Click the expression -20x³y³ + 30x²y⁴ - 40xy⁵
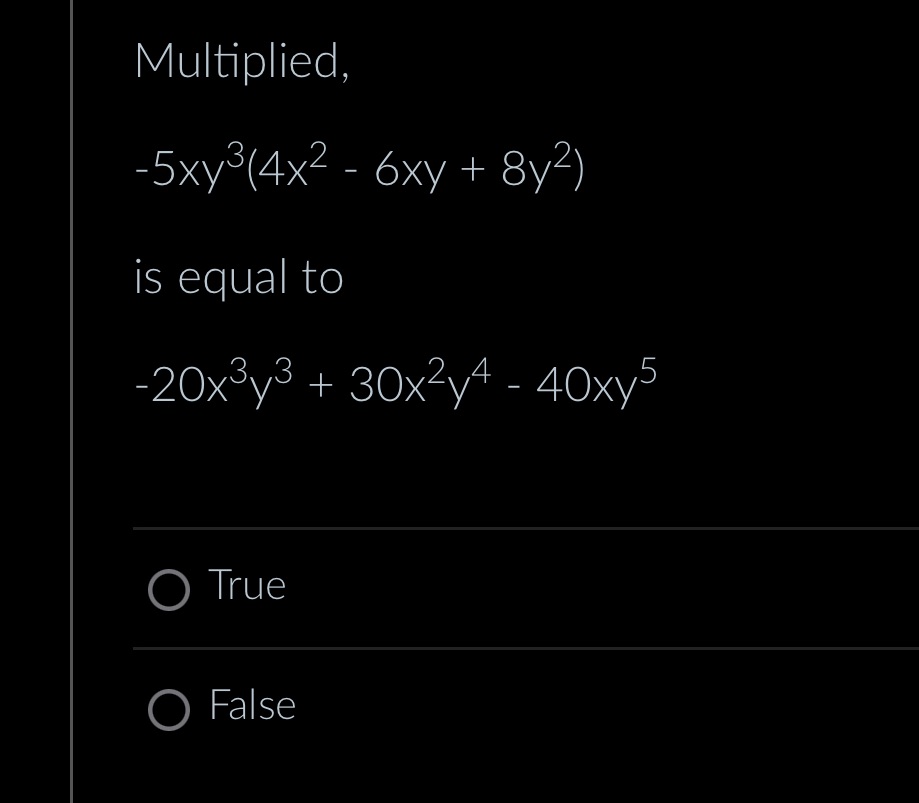Image resolution: width=919 pixels, height=803 pixels. [395, 383]
